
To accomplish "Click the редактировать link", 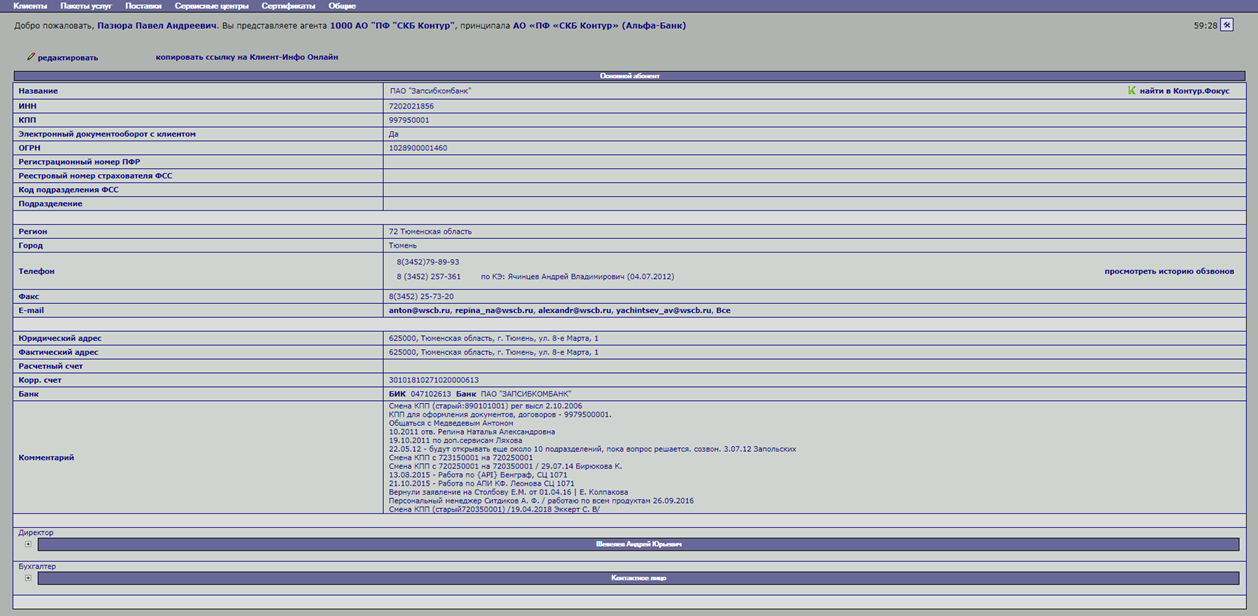I will coord(68,58).
